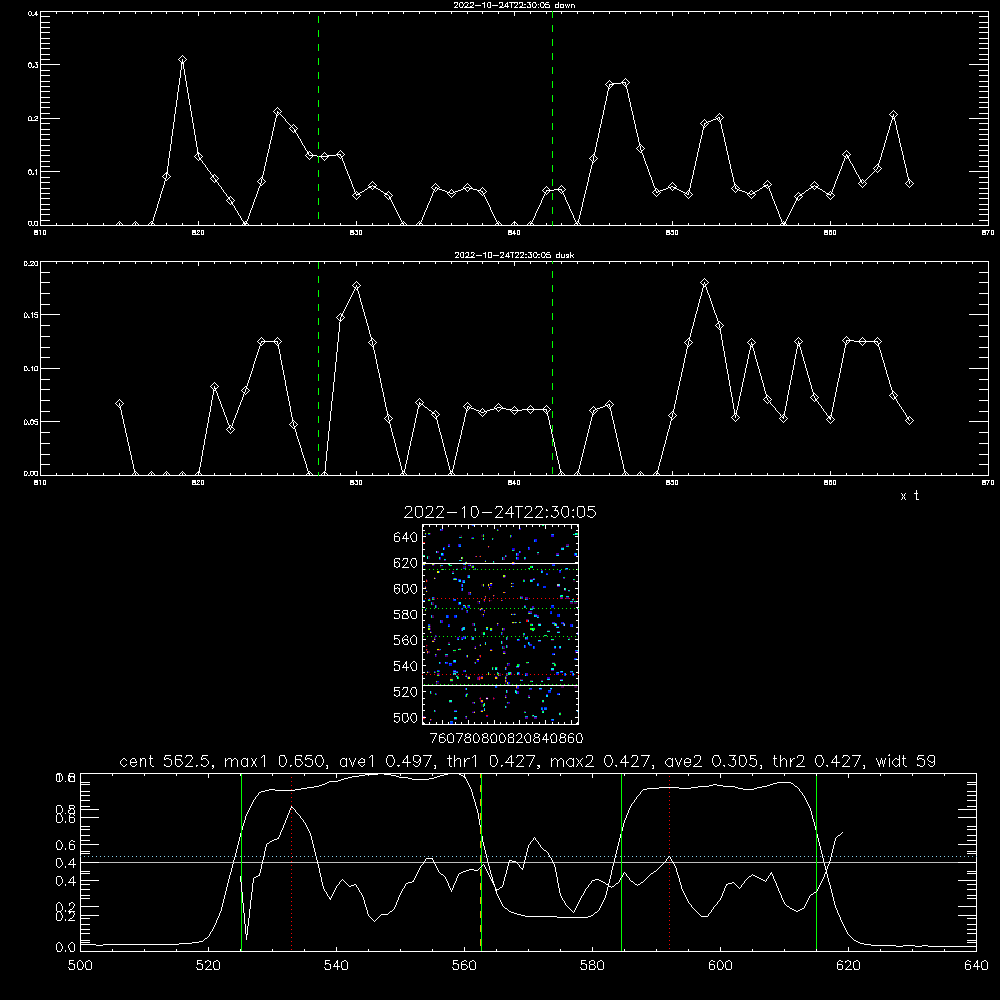
Task: Click the bottom plot x-axis label '640'
Action: [x=976, y=966]
